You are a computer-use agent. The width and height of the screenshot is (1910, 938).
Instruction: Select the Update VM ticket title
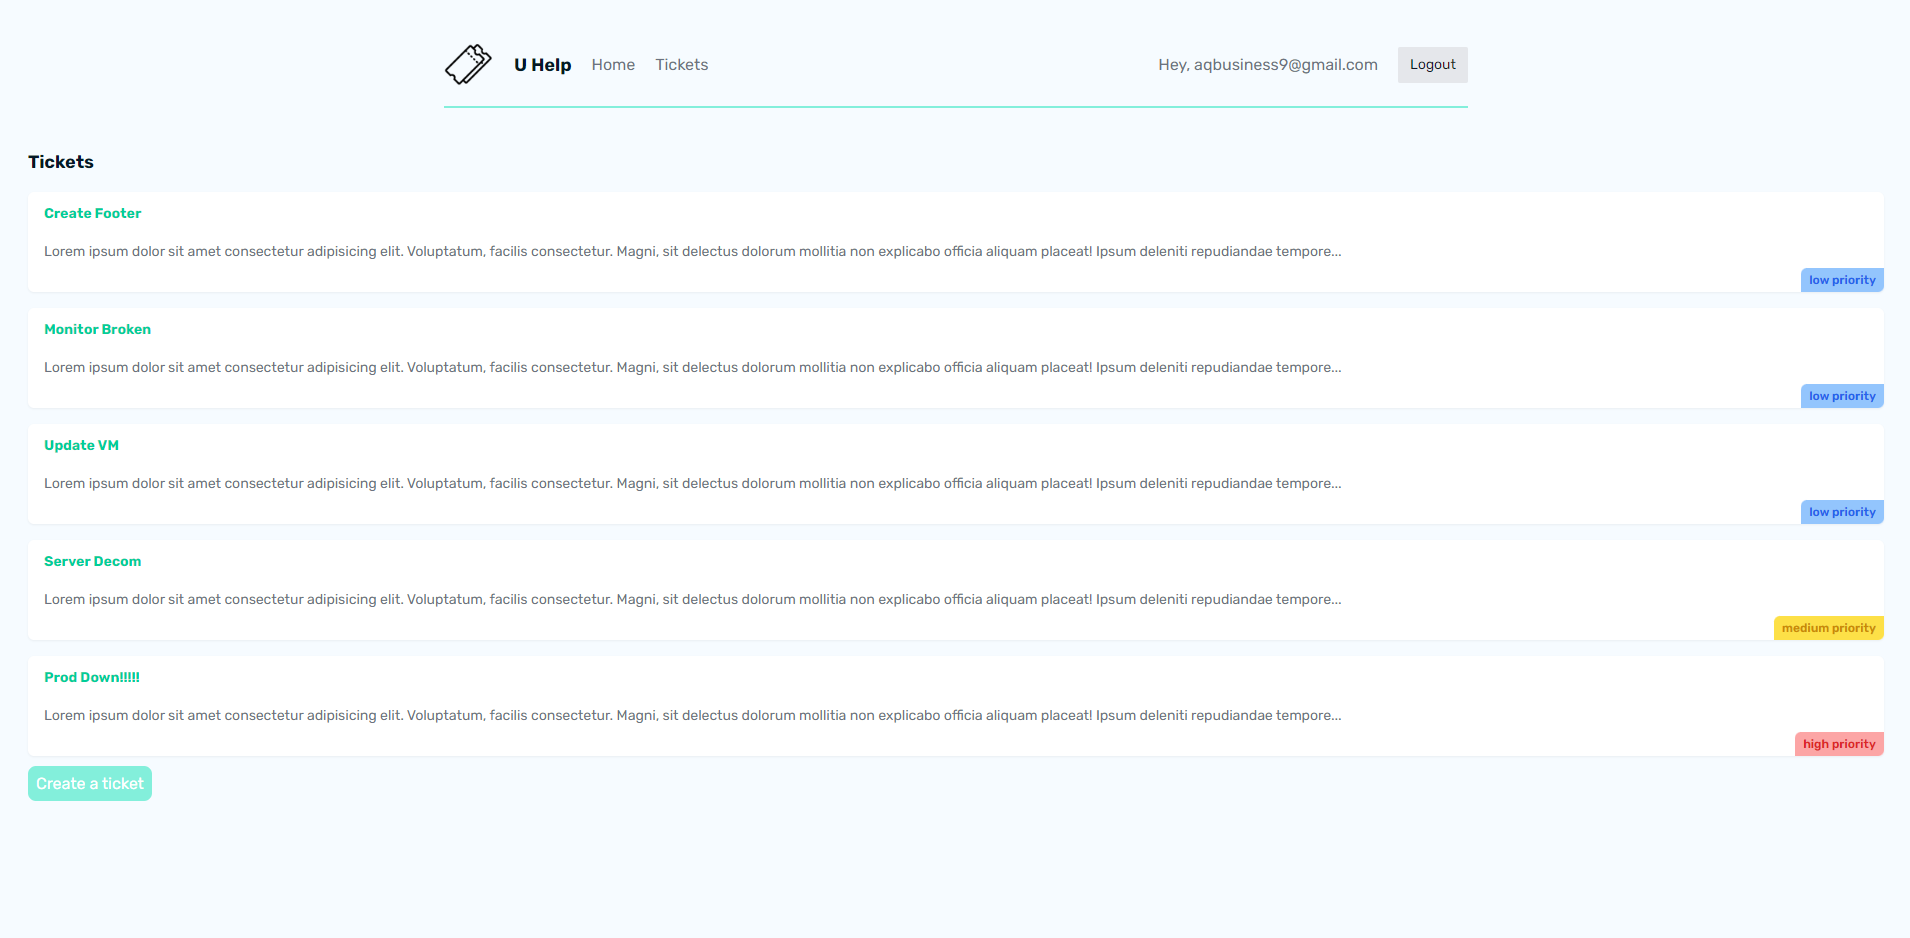81,445
